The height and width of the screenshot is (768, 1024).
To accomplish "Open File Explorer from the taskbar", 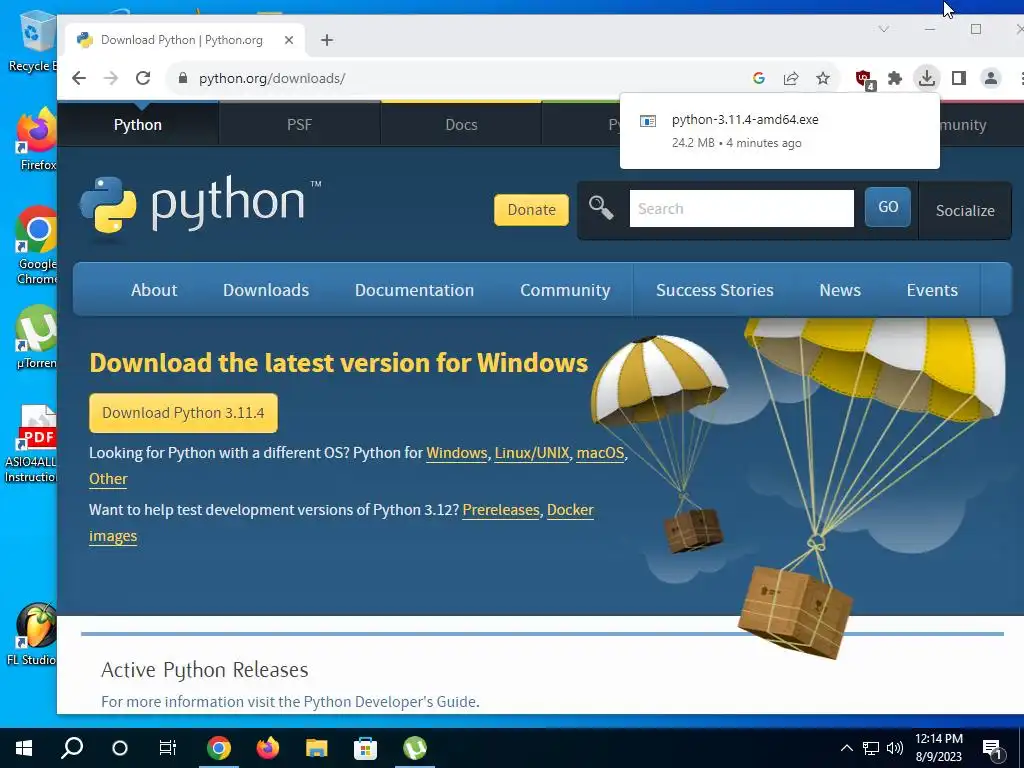I will pyautogui.click(x=317, y=748).
